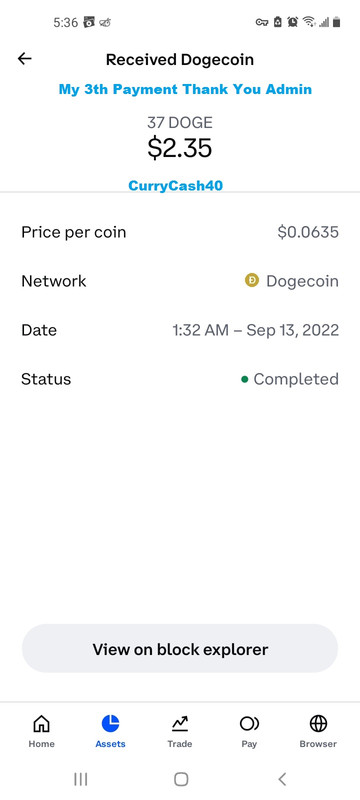The image size is (360, 800).
Task: Tap the alarm icon in status bar
Action: (292, 22)
